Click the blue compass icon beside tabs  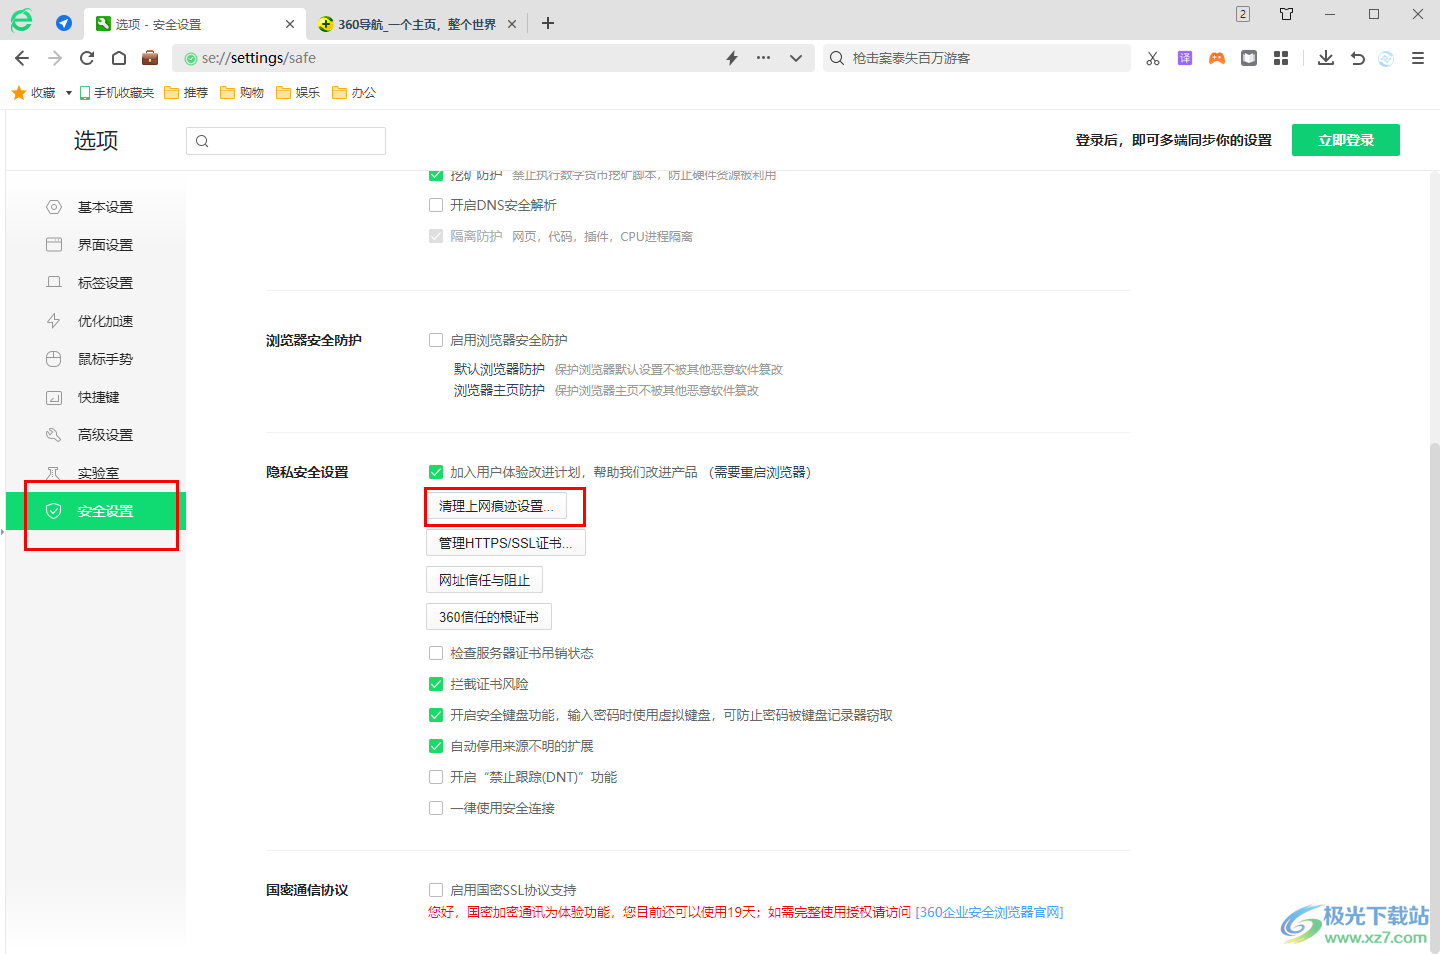tap(64, 23)
